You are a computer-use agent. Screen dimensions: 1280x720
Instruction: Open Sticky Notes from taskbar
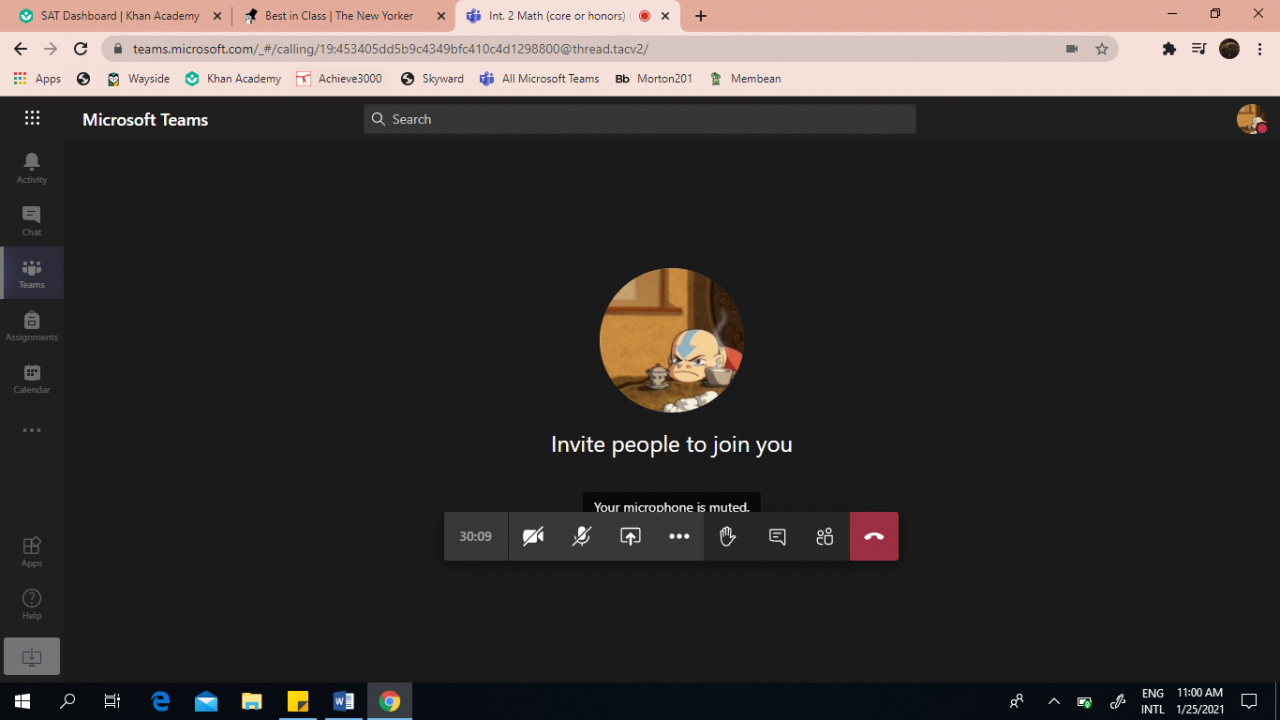298,702
